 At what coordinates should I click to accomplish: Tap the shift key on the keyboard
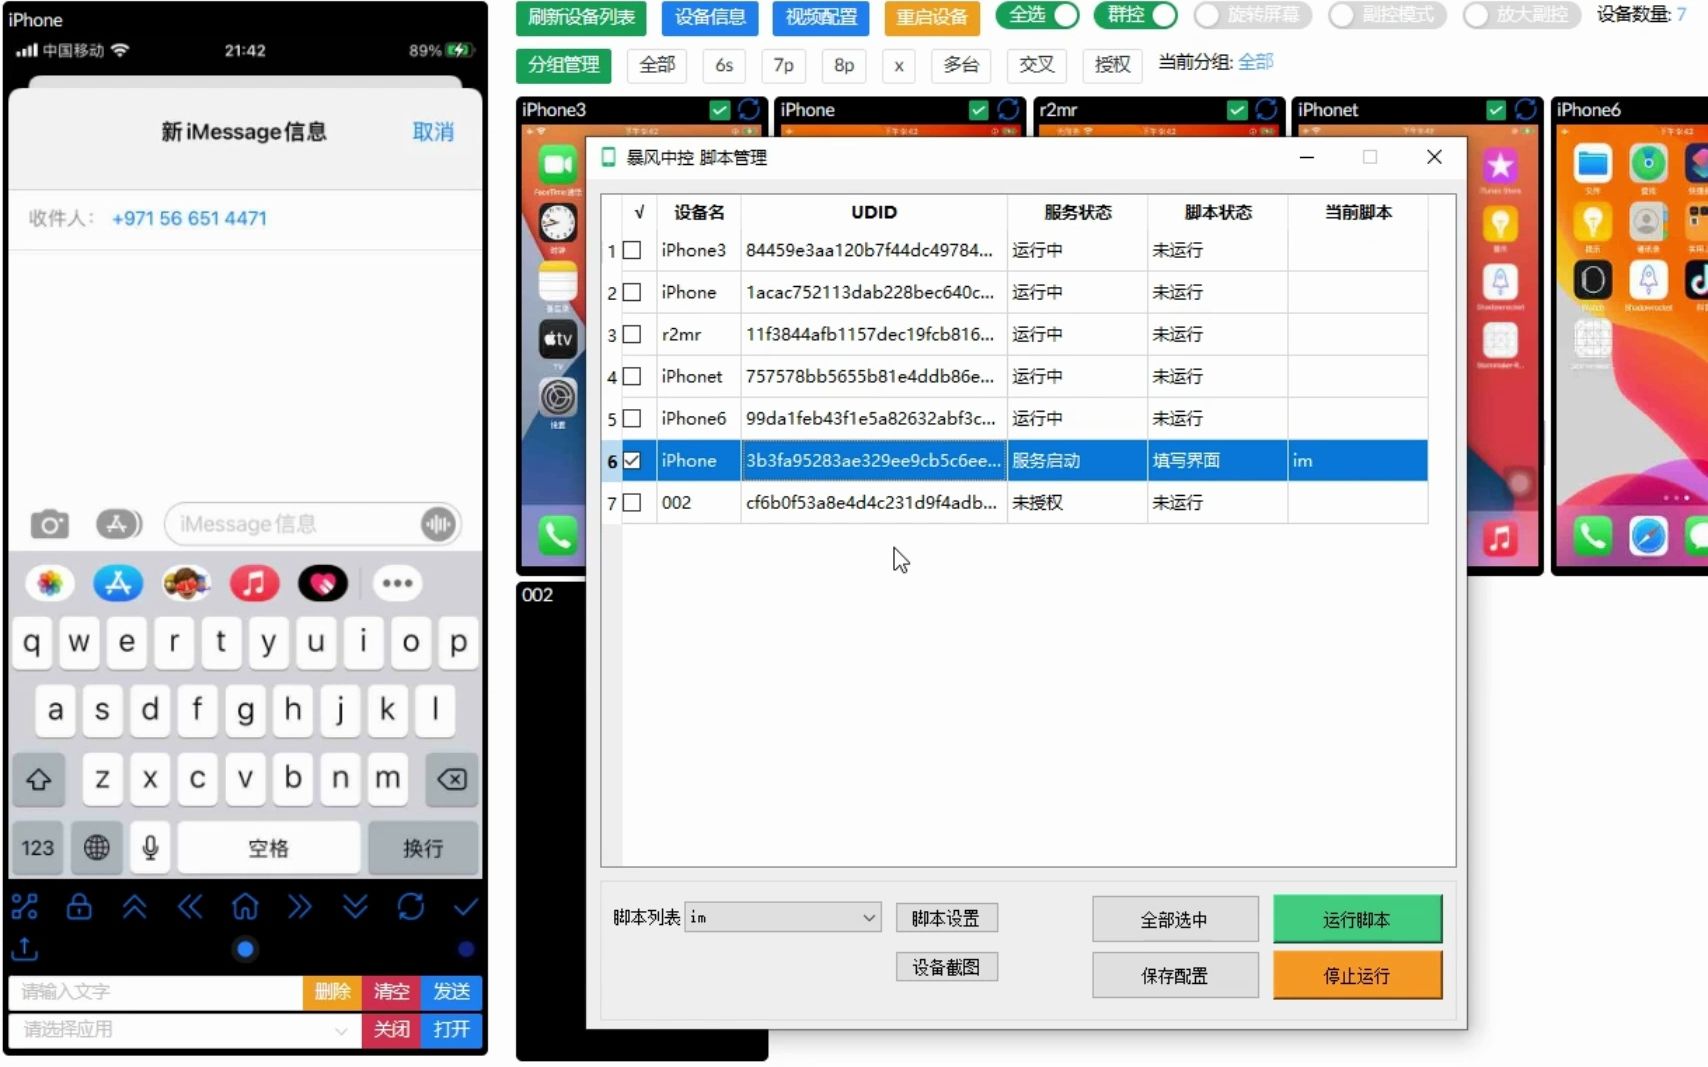click(x=39, y=779)
